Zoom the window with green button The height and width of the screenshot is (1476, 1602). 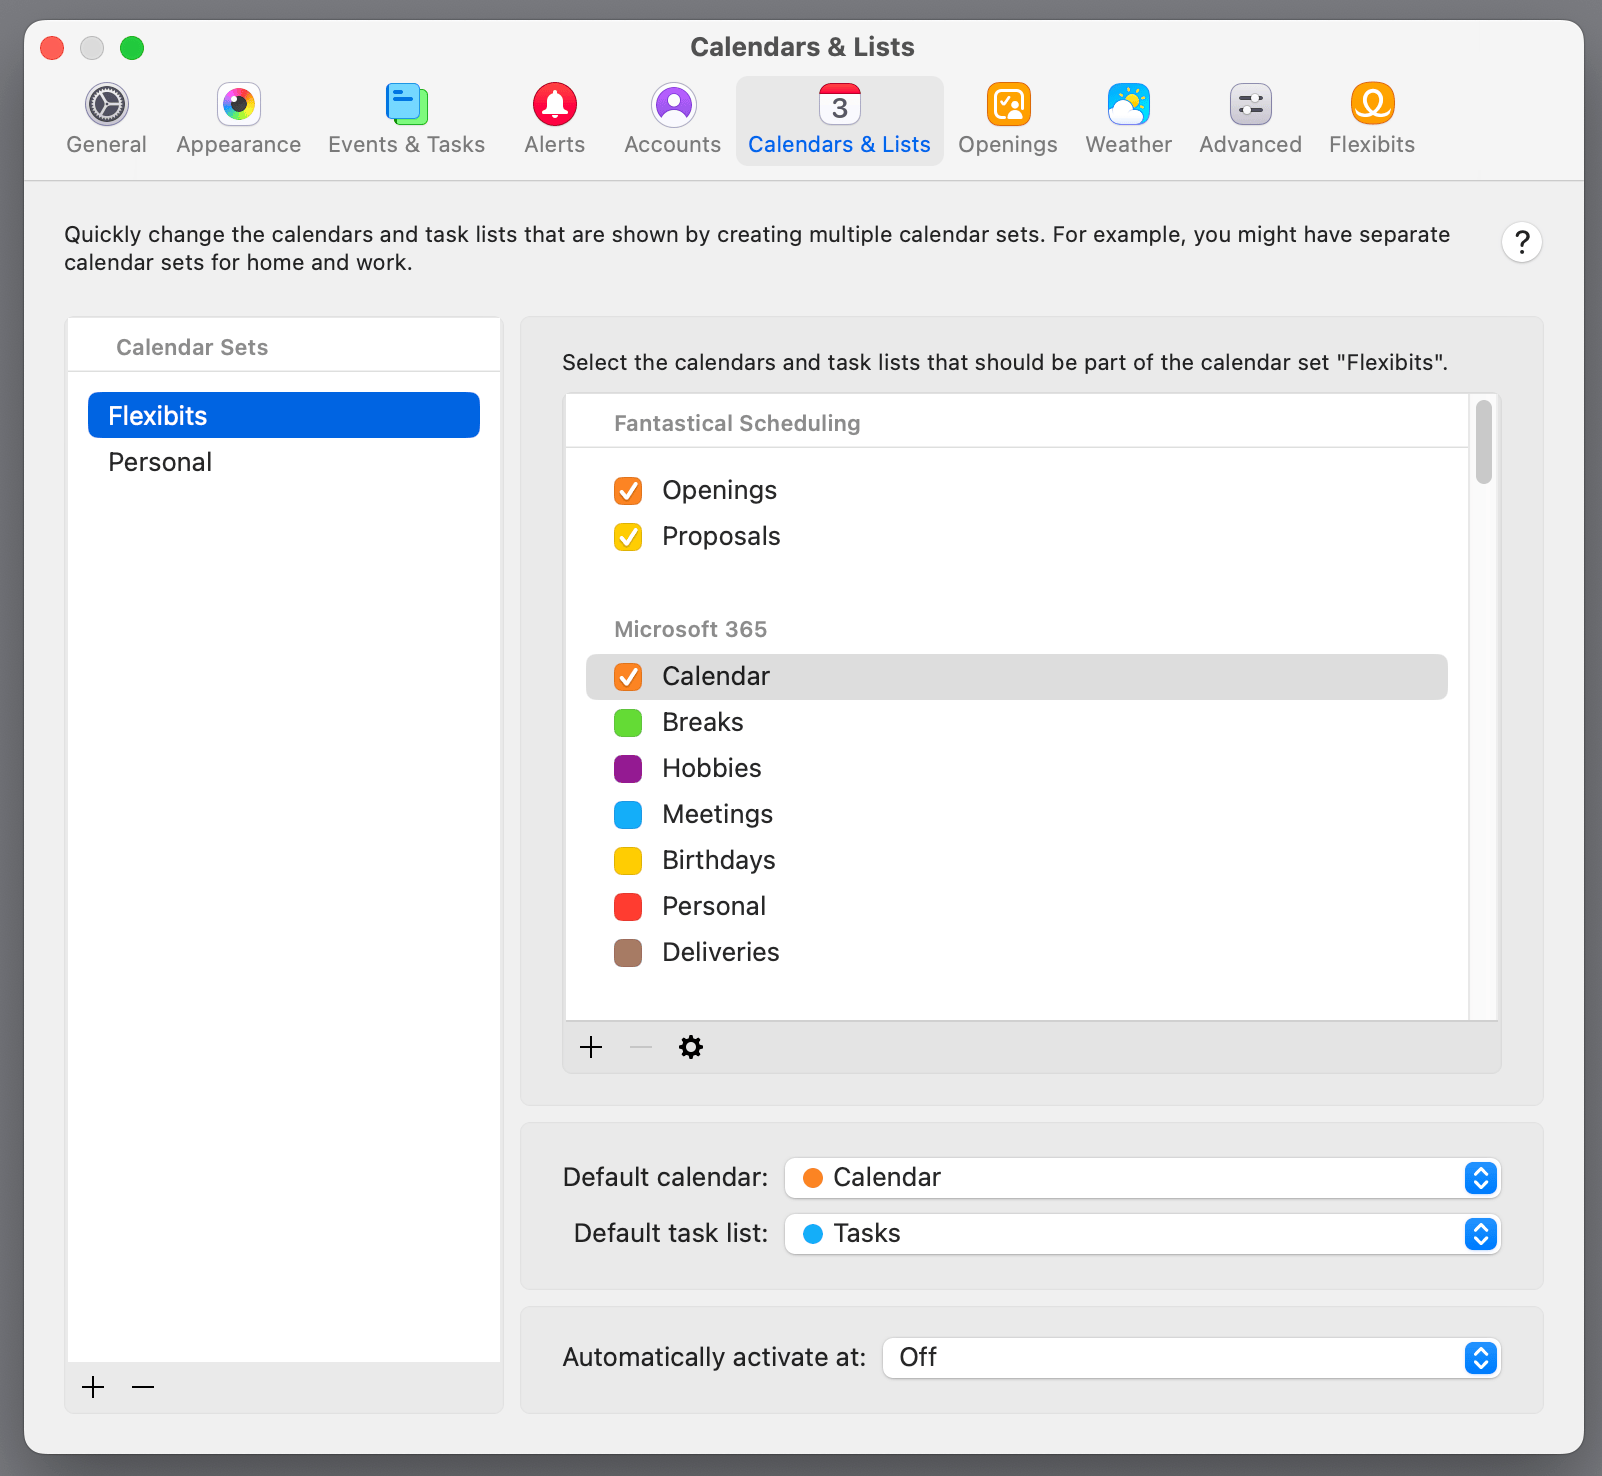[132, 47]
